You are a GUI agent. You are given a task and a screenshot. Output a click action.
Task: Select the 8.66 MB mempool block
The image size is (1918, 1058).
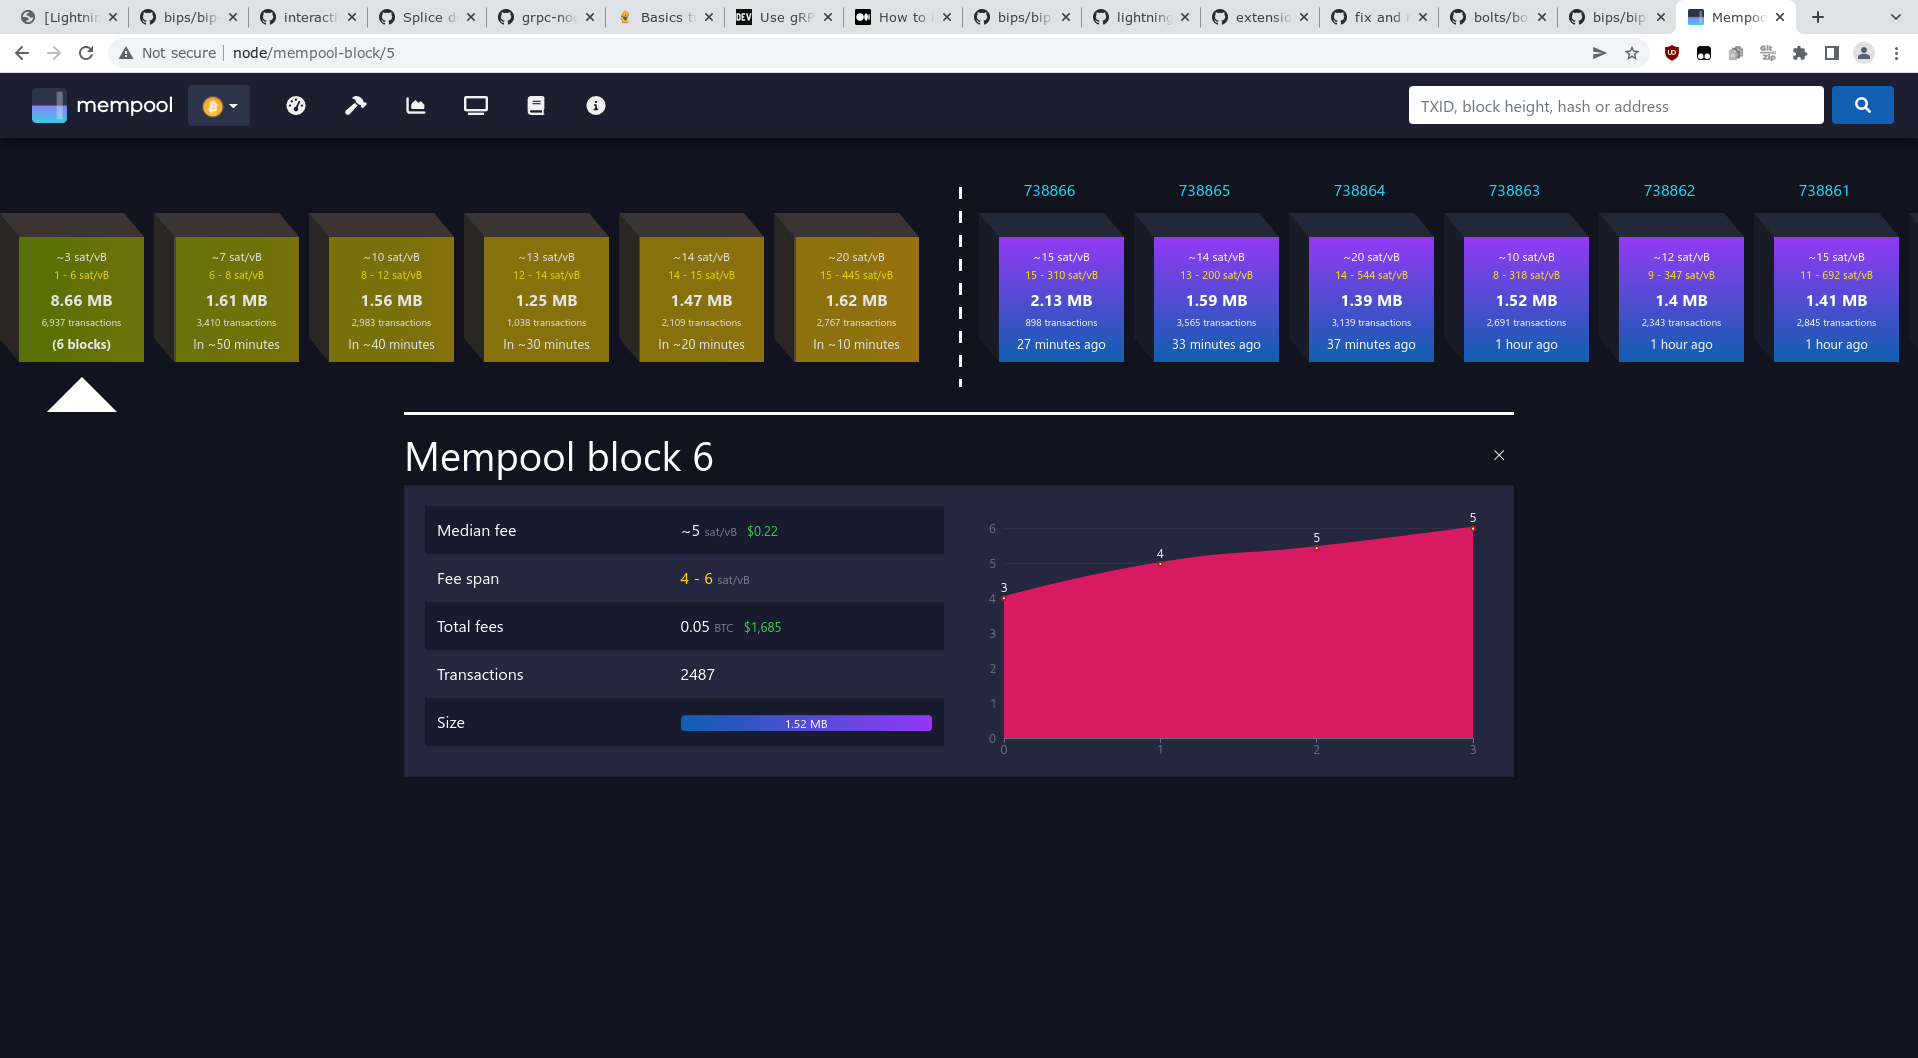[81, 299]
